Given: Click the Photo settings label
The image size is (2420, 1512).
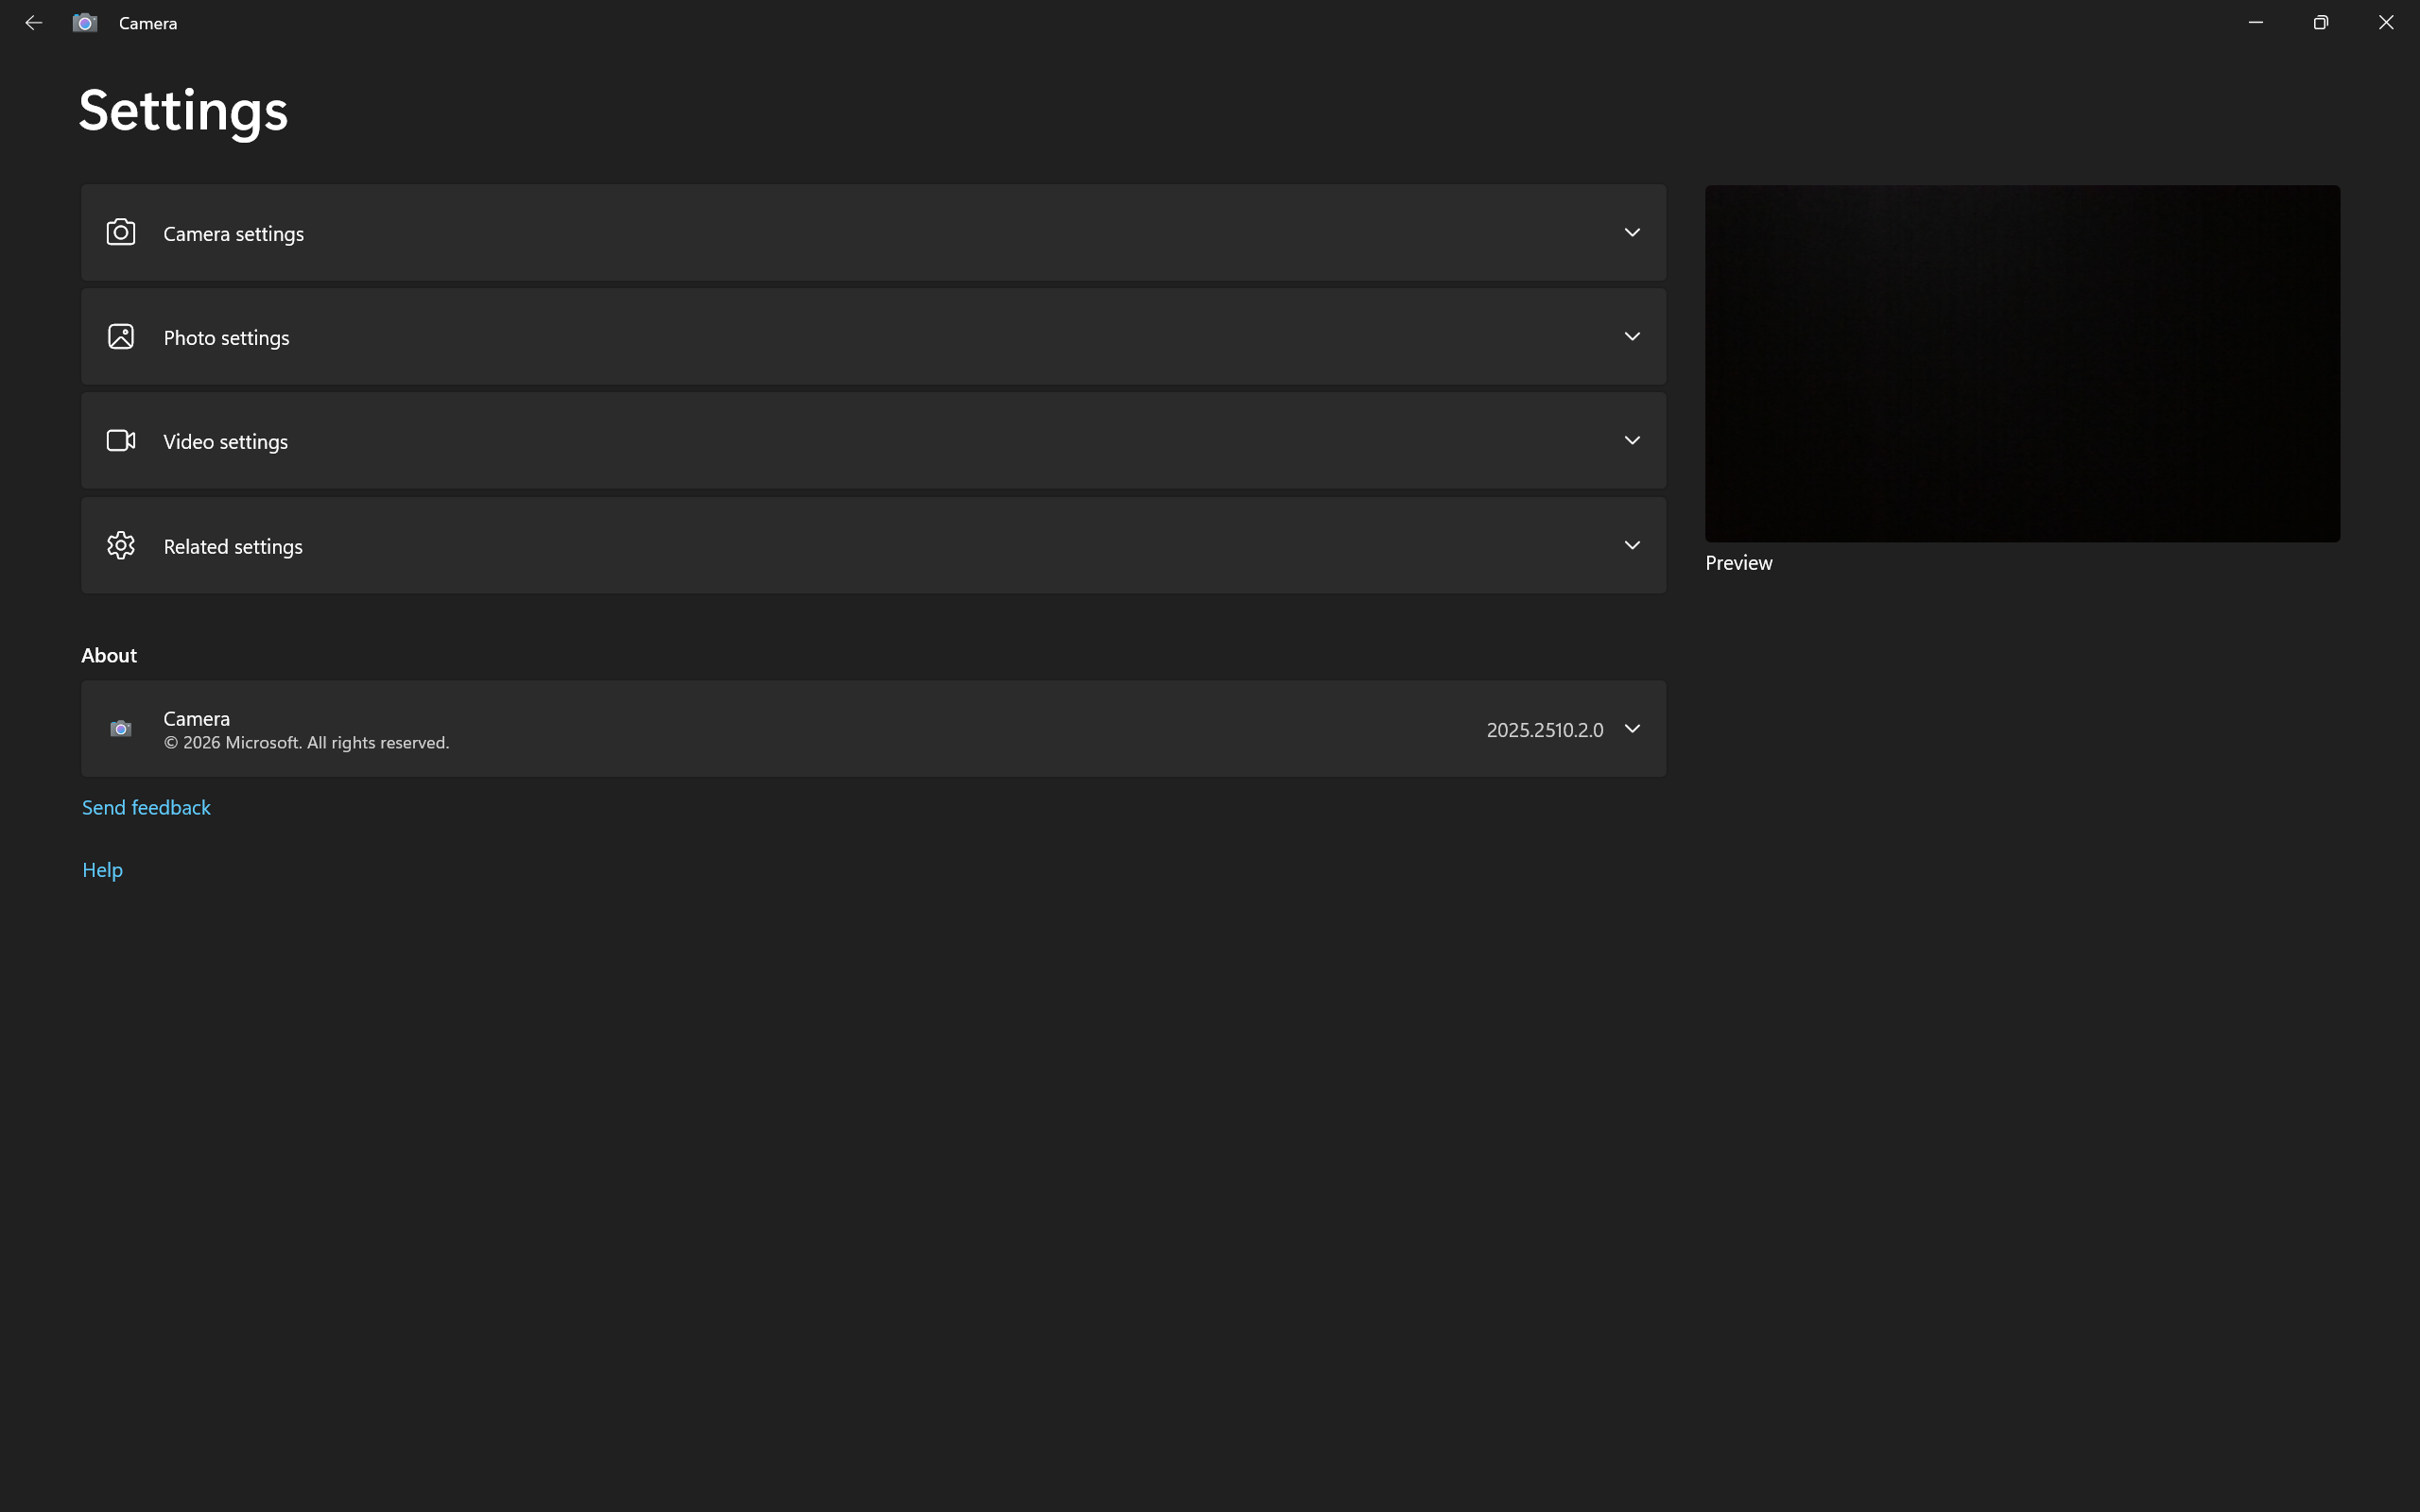Looking at the screenshot, I should (226, 338).
